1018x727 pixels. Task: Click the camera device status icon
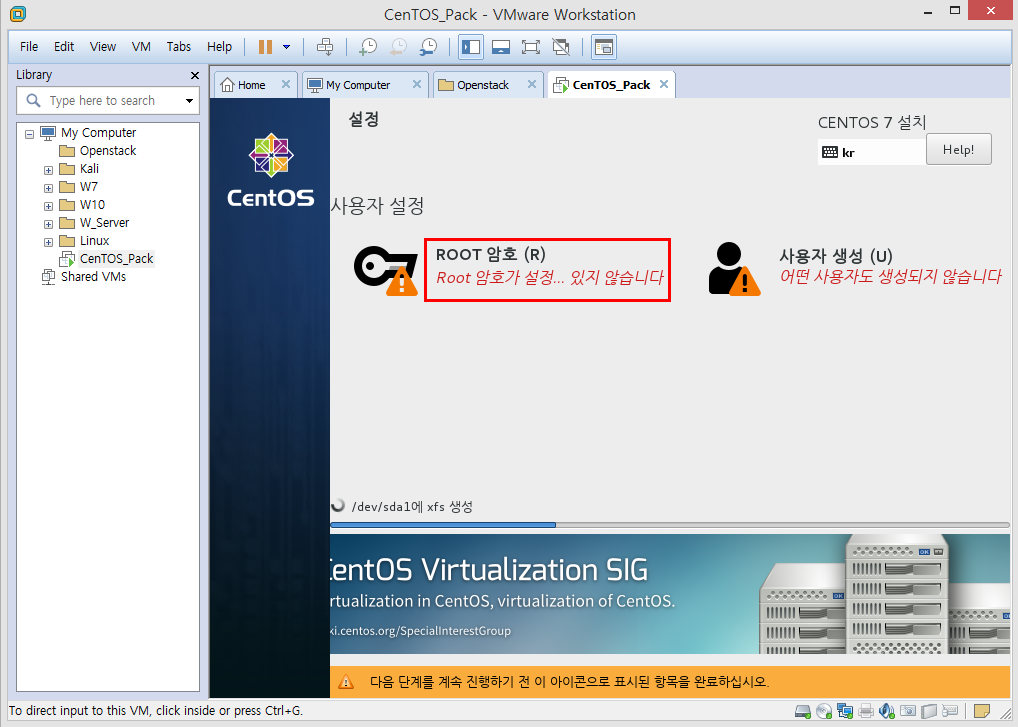tap(908, 711)
